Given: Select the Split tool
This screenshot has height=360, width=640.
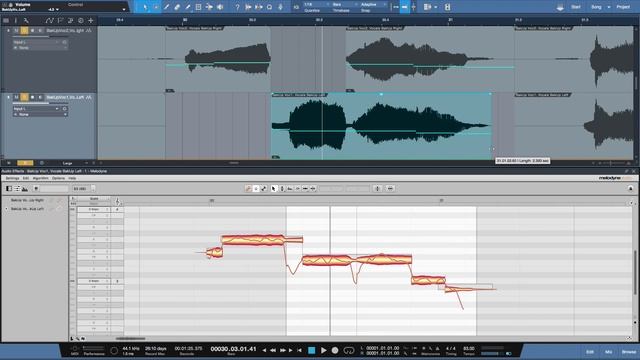Looking at the screenshot, I should click(x=167, y=7).
